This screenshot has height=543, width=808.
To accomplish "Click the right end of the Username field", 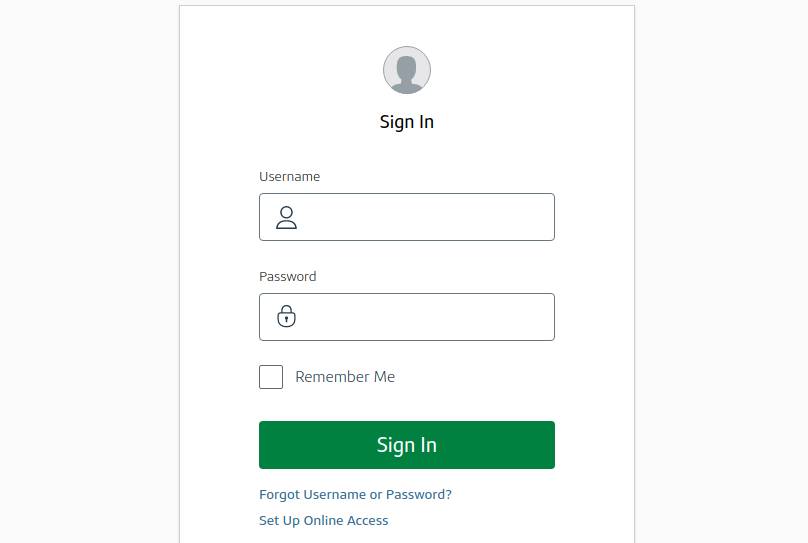I will pos(535,217).
